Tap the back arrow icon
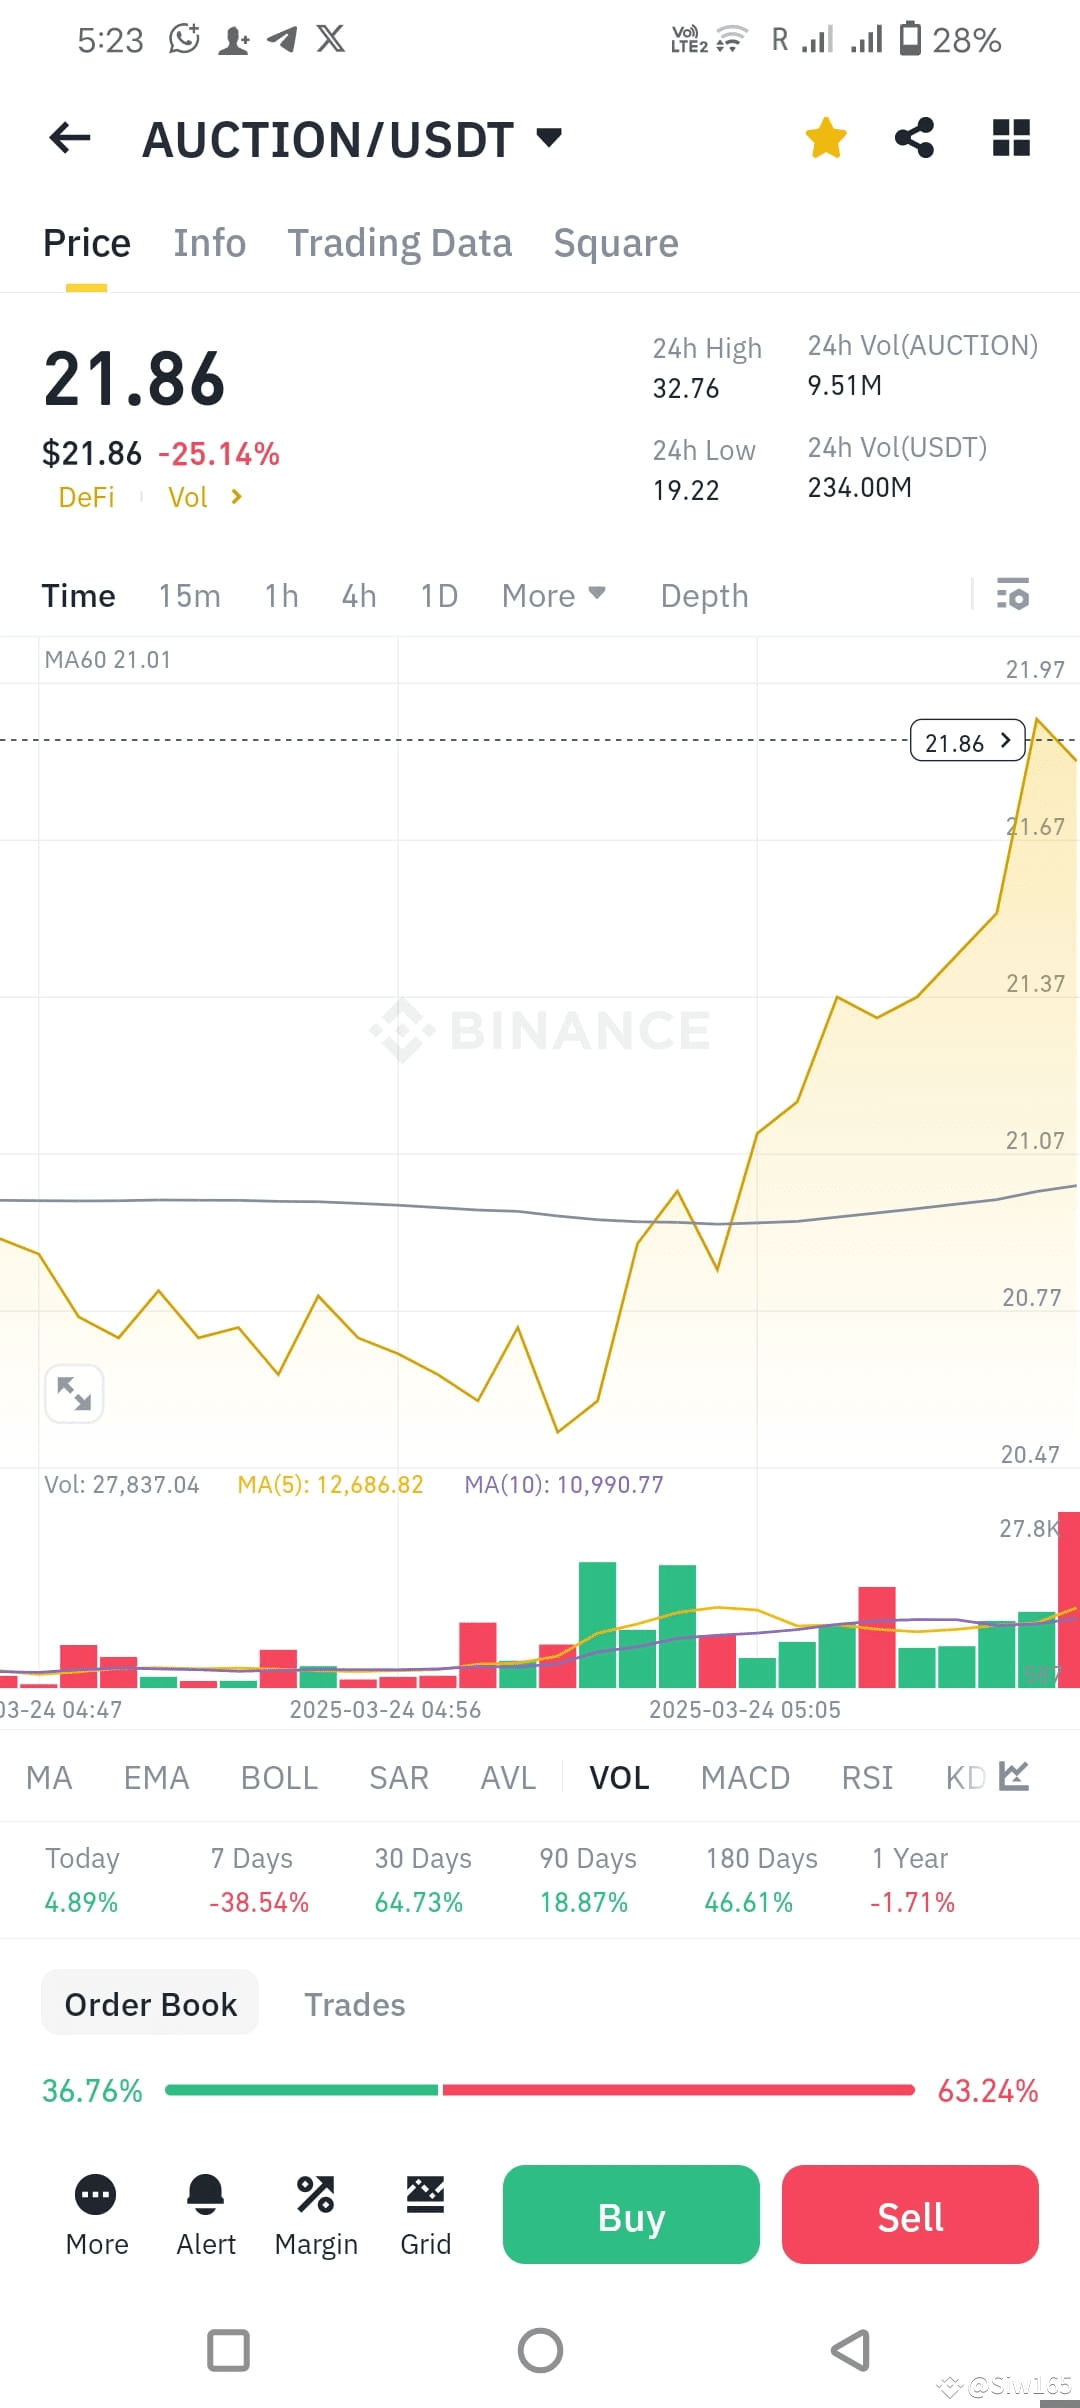The image size is (1080, 2408). pyautogui.click(x=70, y=138)
